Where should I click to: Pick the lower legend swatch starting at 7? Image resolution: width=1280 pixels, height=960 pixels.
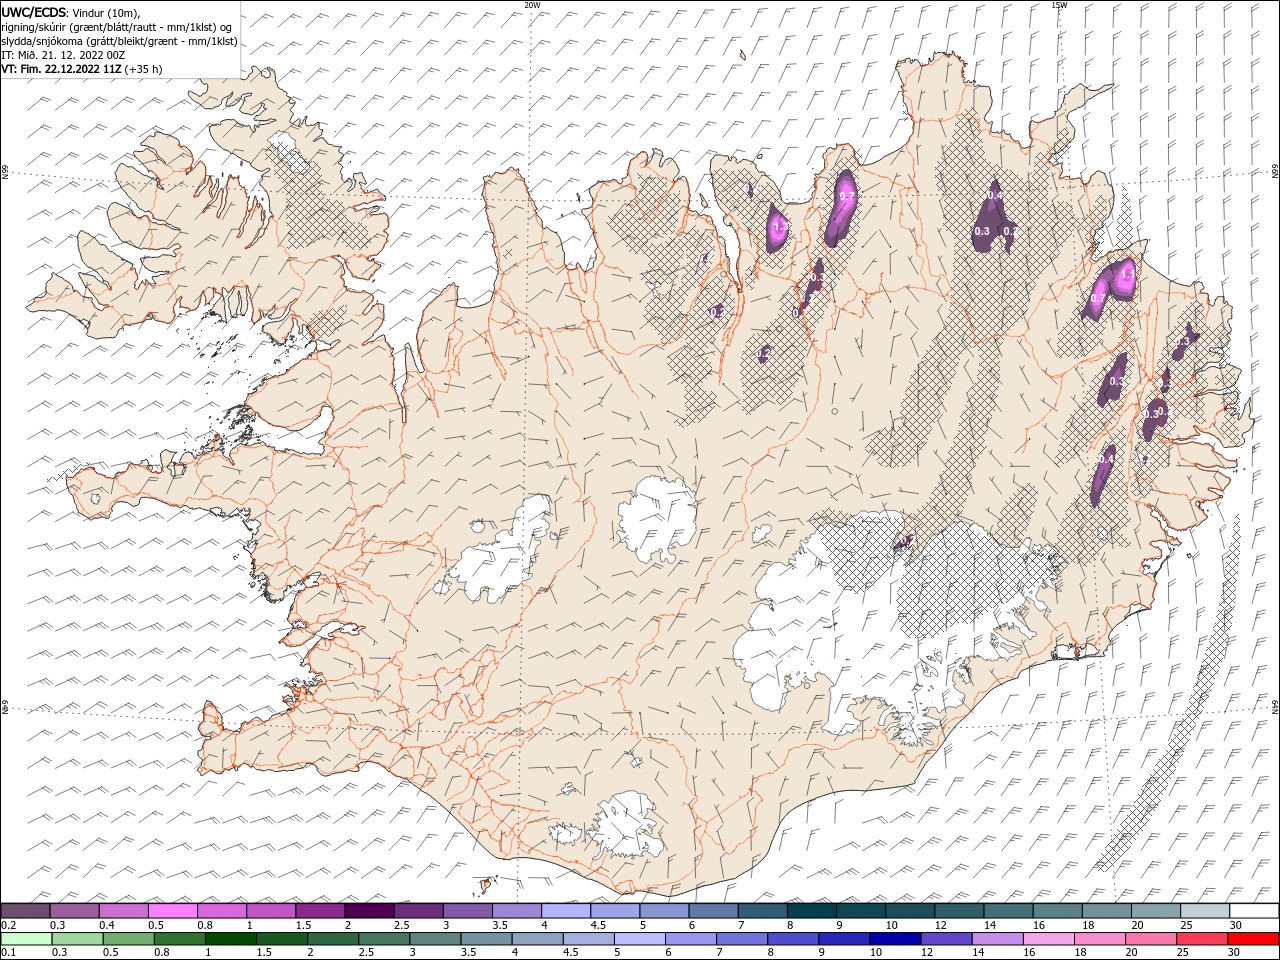742,939
